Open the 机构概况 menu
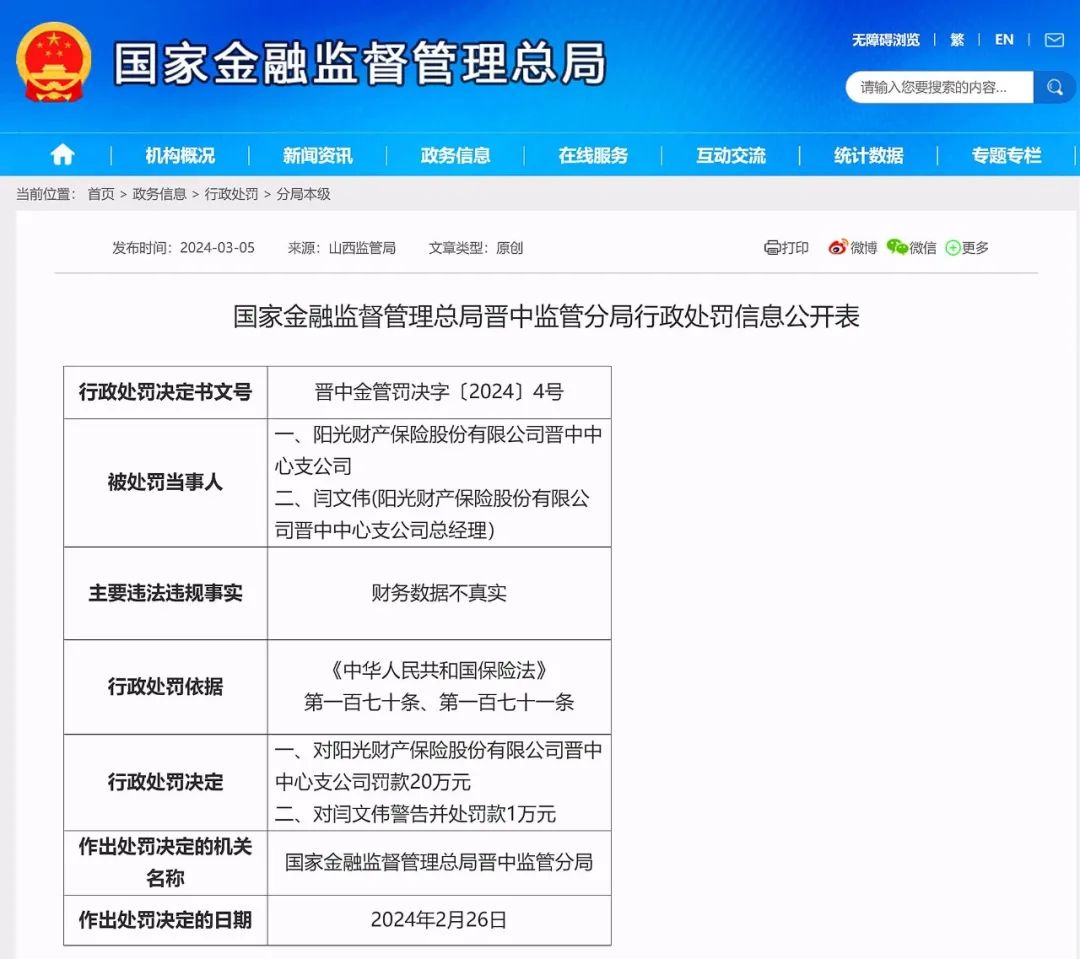This screenshot has height=959, width=1080. tap(180, 155)
